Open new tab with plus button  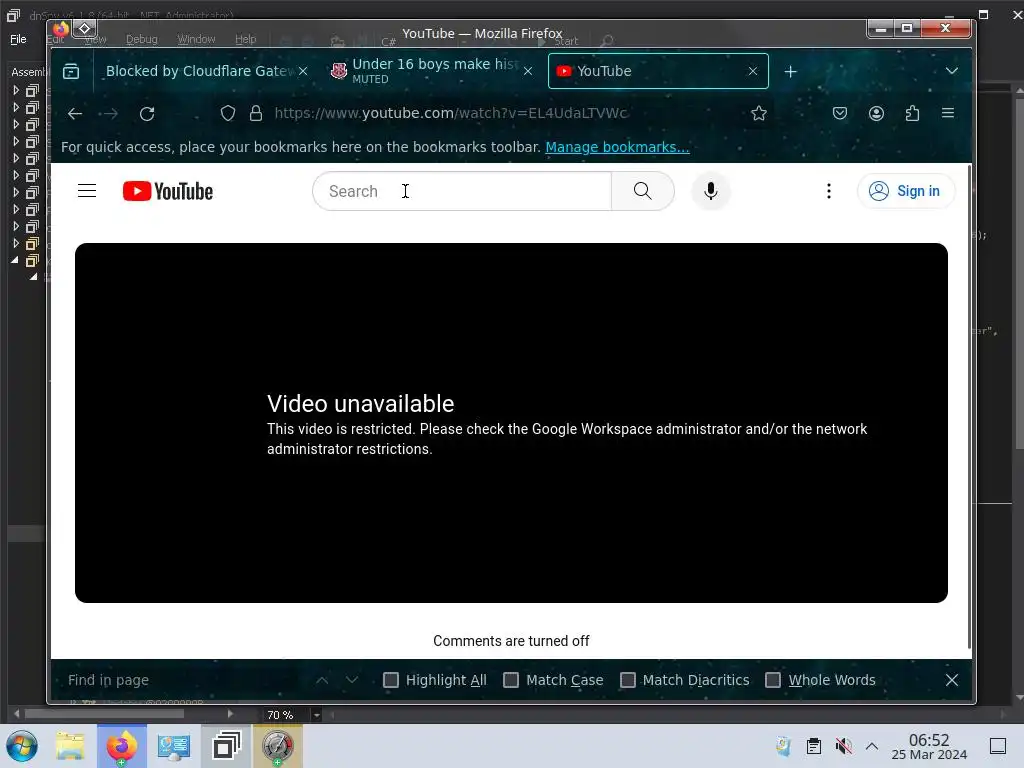click(x=790, y=71)
